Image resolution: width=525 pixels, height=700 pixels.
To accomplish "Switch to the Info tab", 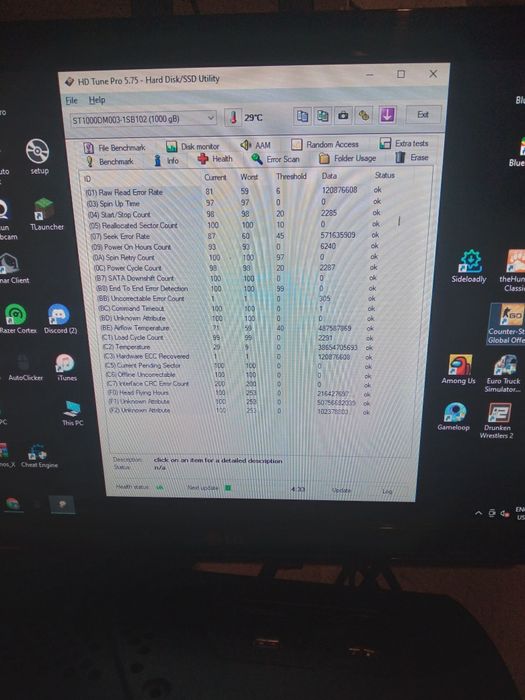I will 166,161.
